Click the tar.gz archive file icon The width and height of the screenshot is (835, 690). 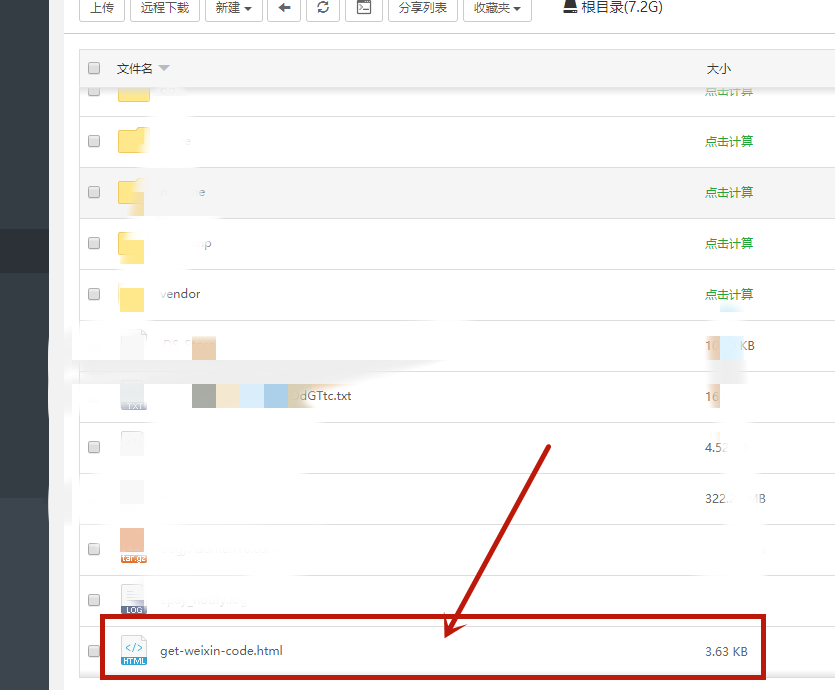(x=133, y=546)
